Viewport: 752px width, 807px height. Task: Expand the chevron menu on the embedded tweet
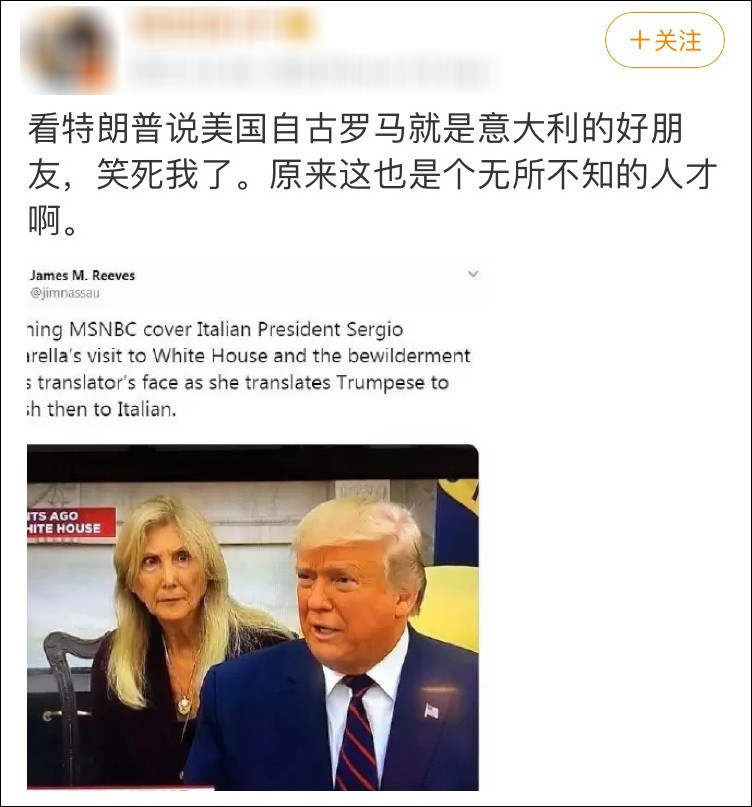pyautogui.click(x=473, y=274)
